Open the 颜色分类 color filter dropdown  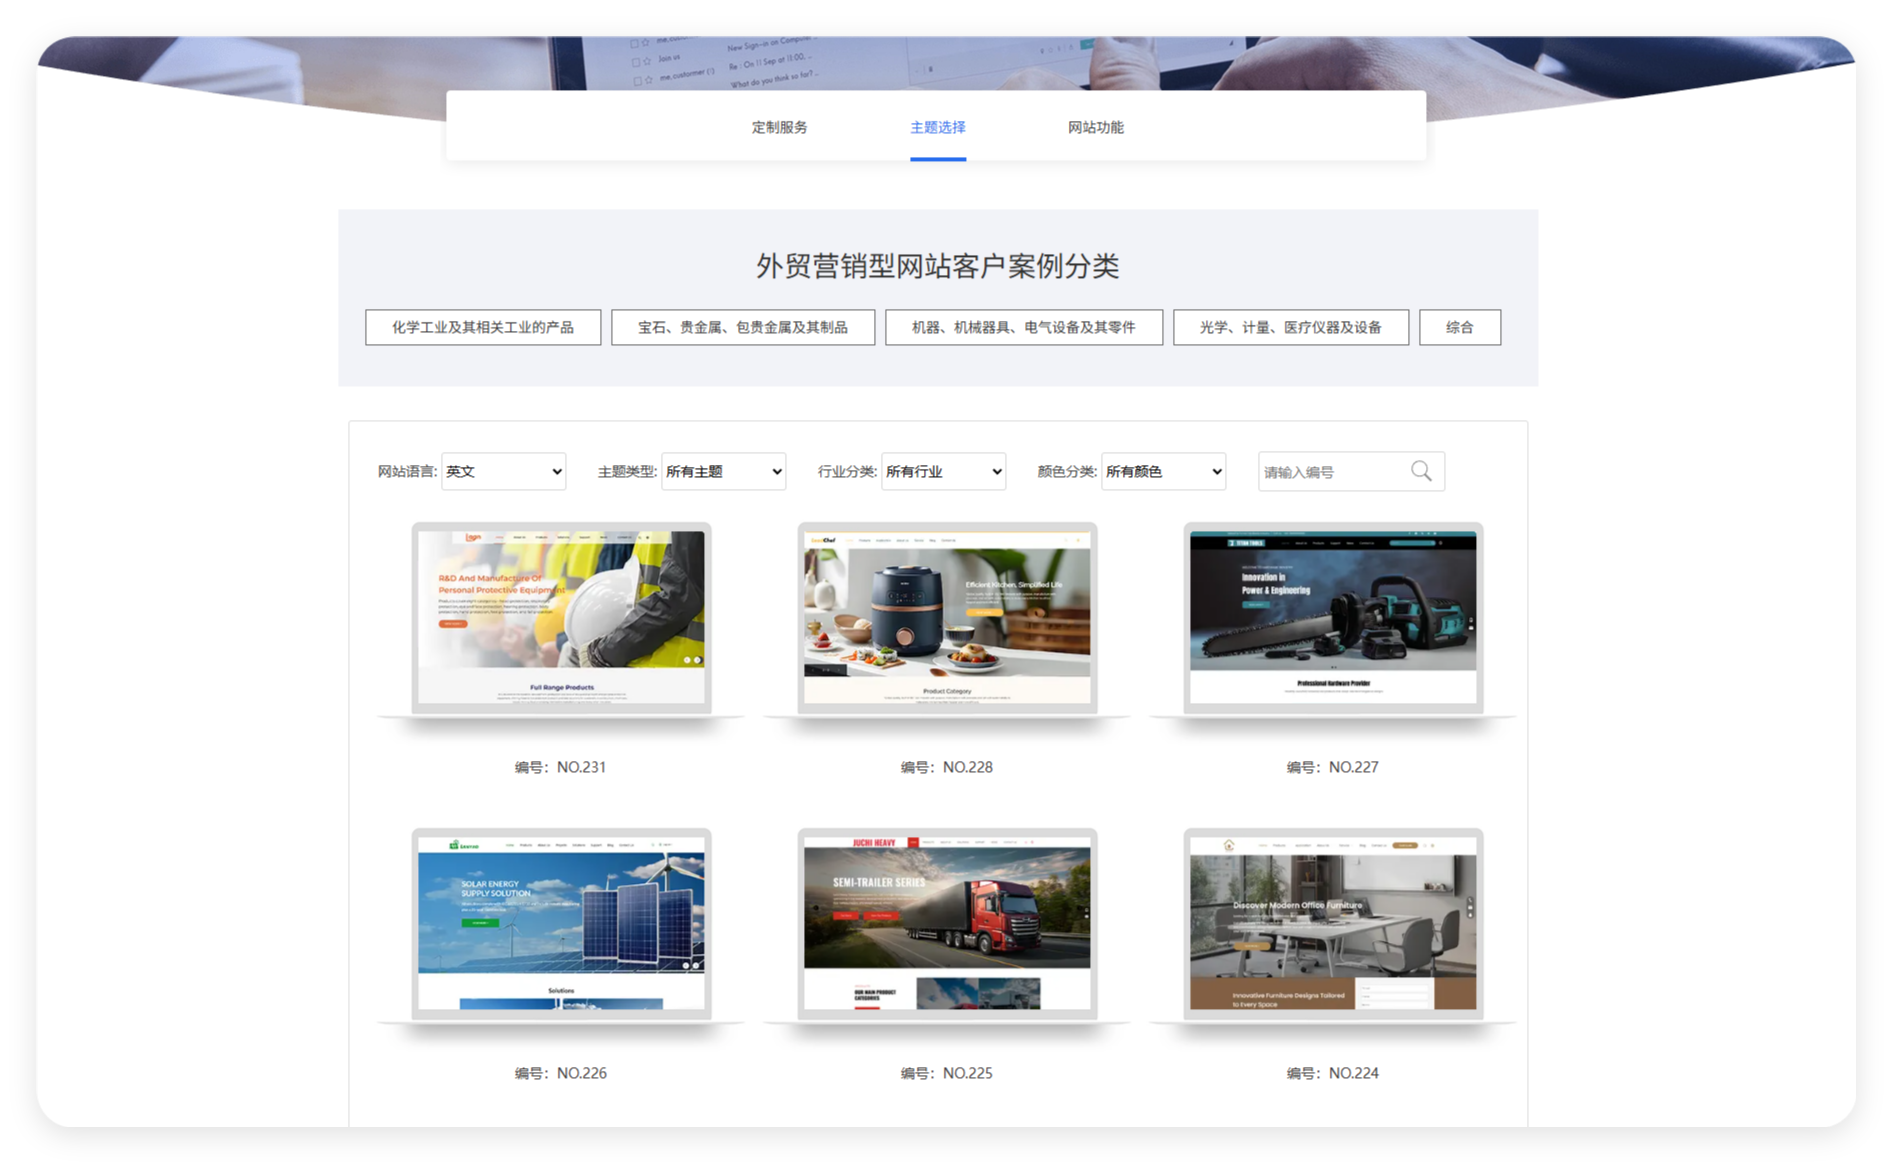tap(1163, 471)
